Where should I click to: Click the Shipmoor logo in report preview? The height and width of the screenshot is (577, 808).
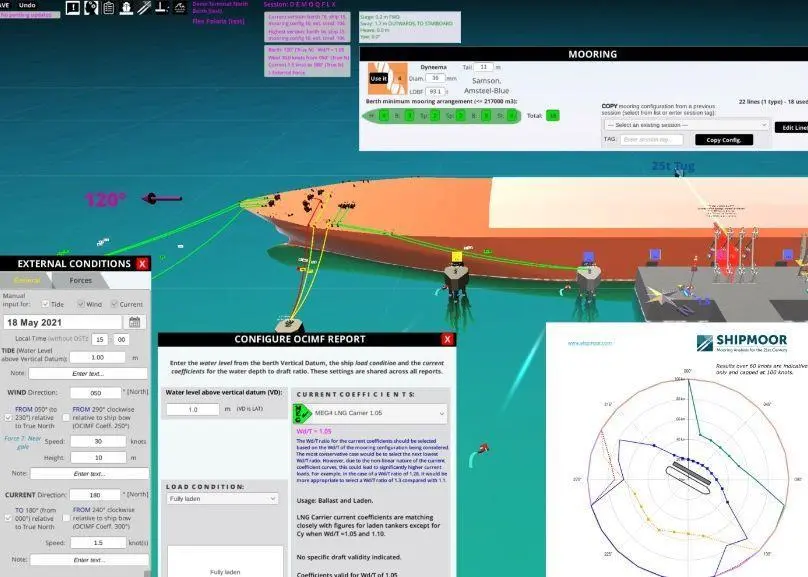[742, 342]
